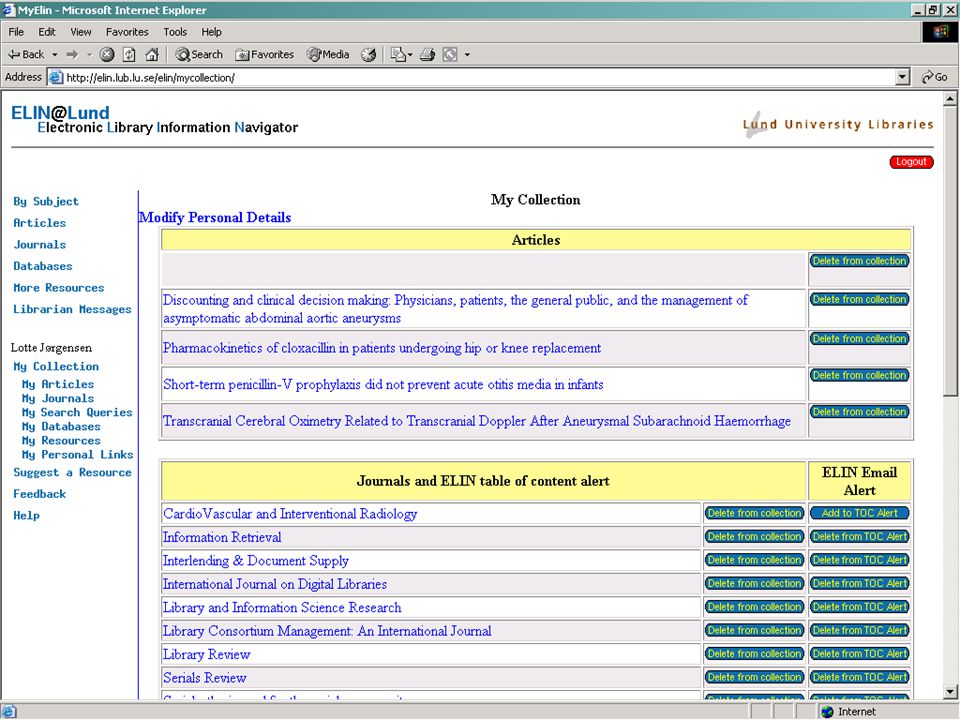Delete Discounting and clinical decision article
Viewport: 960px width, 720px height.
860,299
